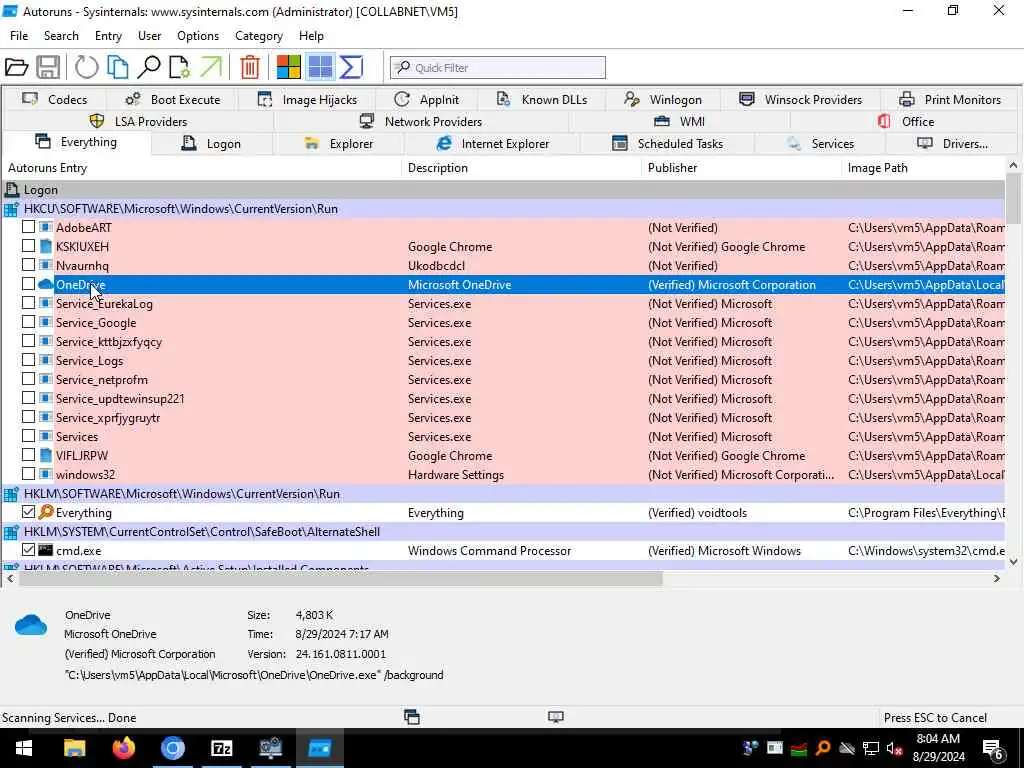Toggle the Windows entries colored logo icon
1024x768 pixels.
[288, 67]
